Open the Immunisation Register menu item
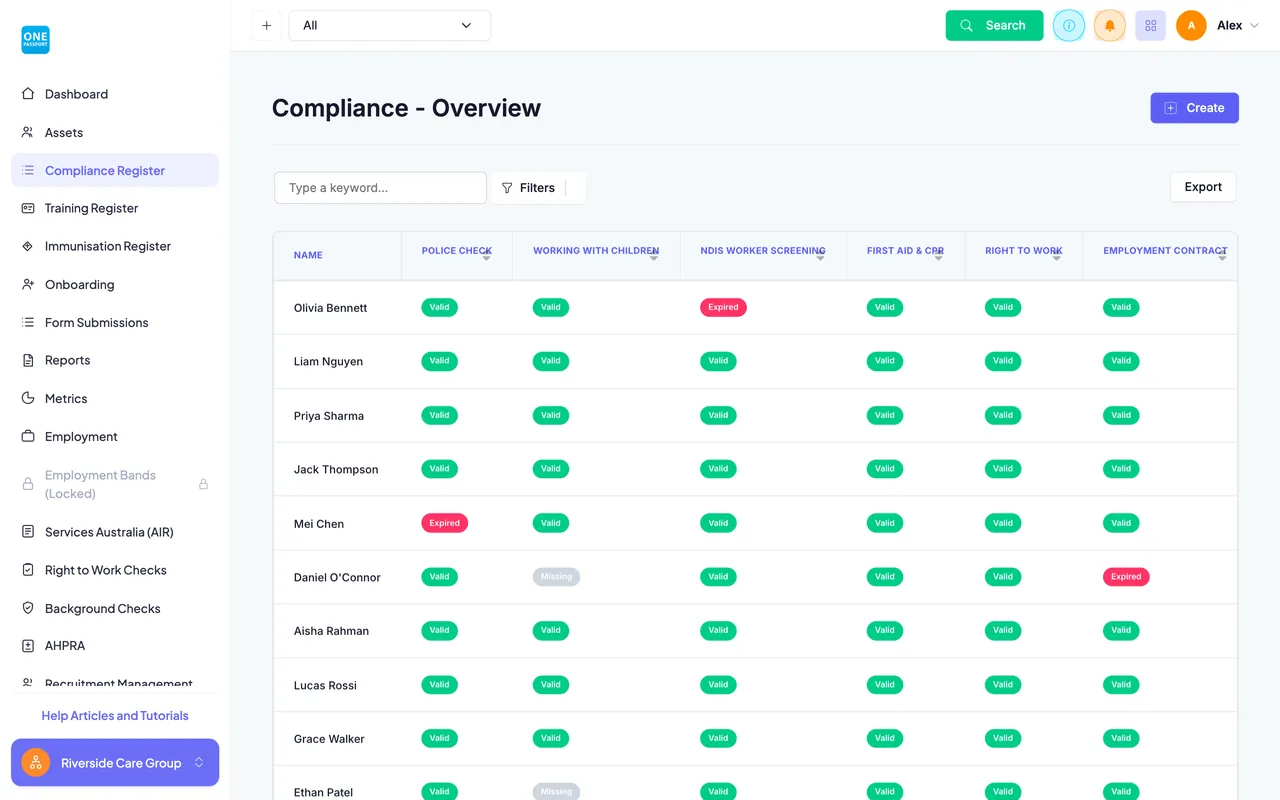The height and width of the screenshot is (800, 1280). [x=115, y=246]
